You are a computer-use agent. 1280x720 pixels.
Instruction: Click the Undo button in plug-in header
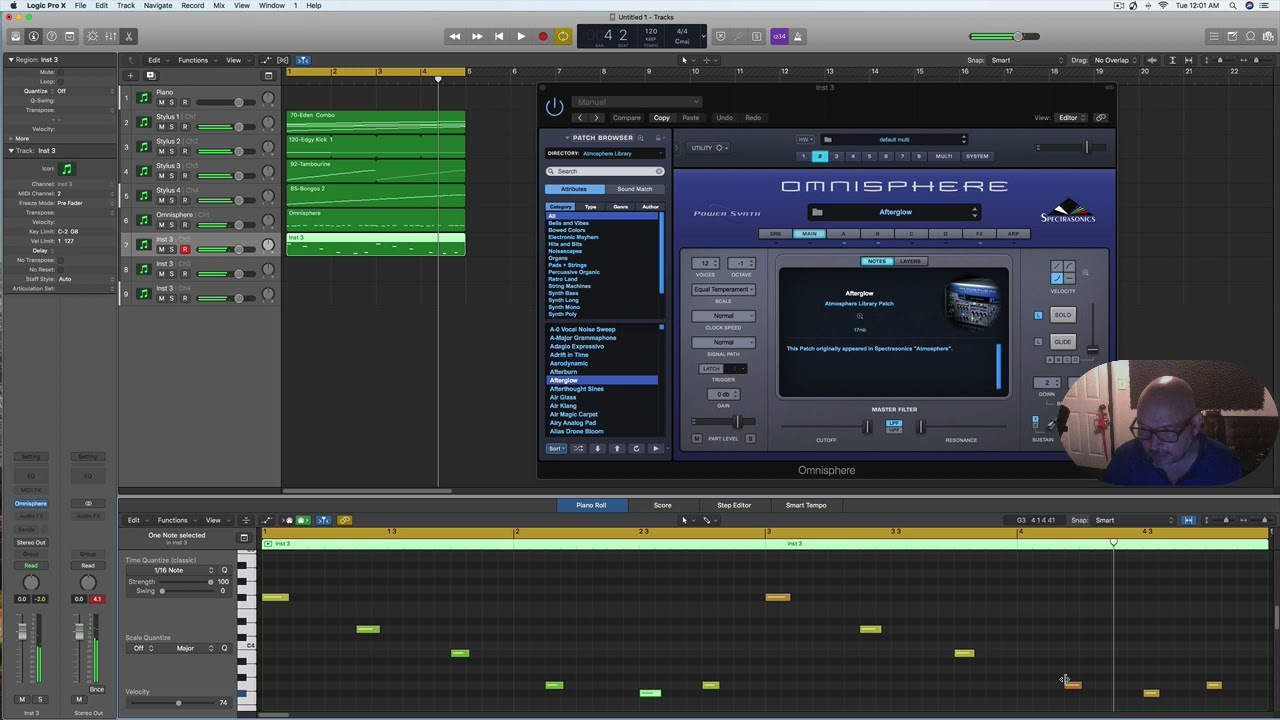pos(724,118)
